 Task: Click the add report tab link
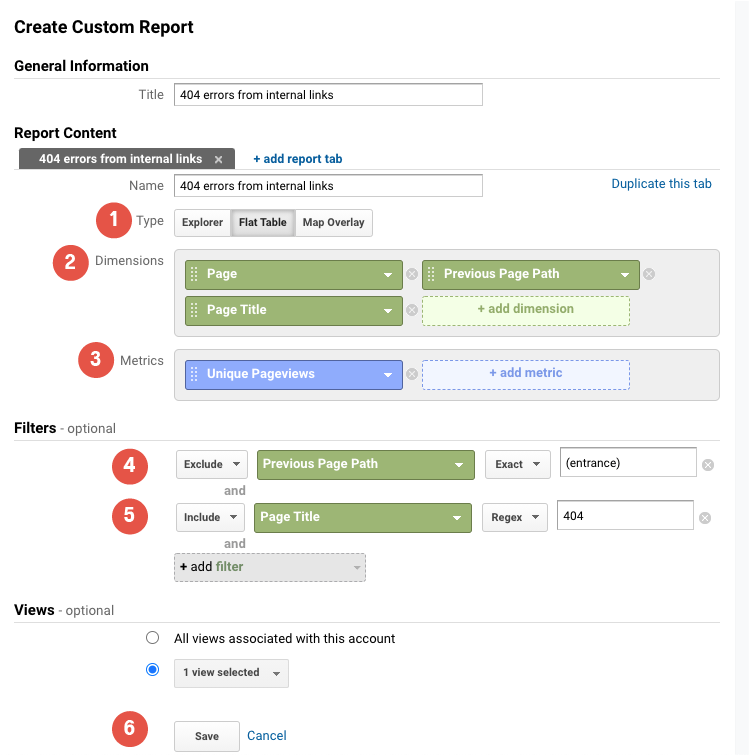[297, 159]
